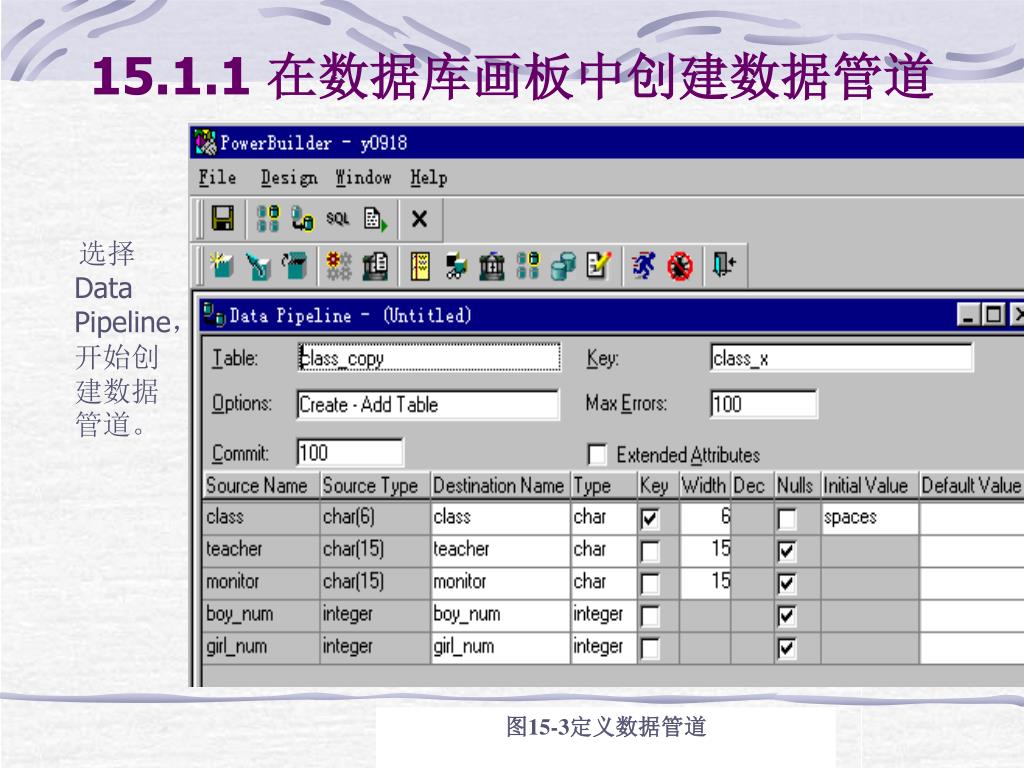Click the notepad with pencil Edit icon
Screen dimensions: 1024x768
(x=599, y=265)
